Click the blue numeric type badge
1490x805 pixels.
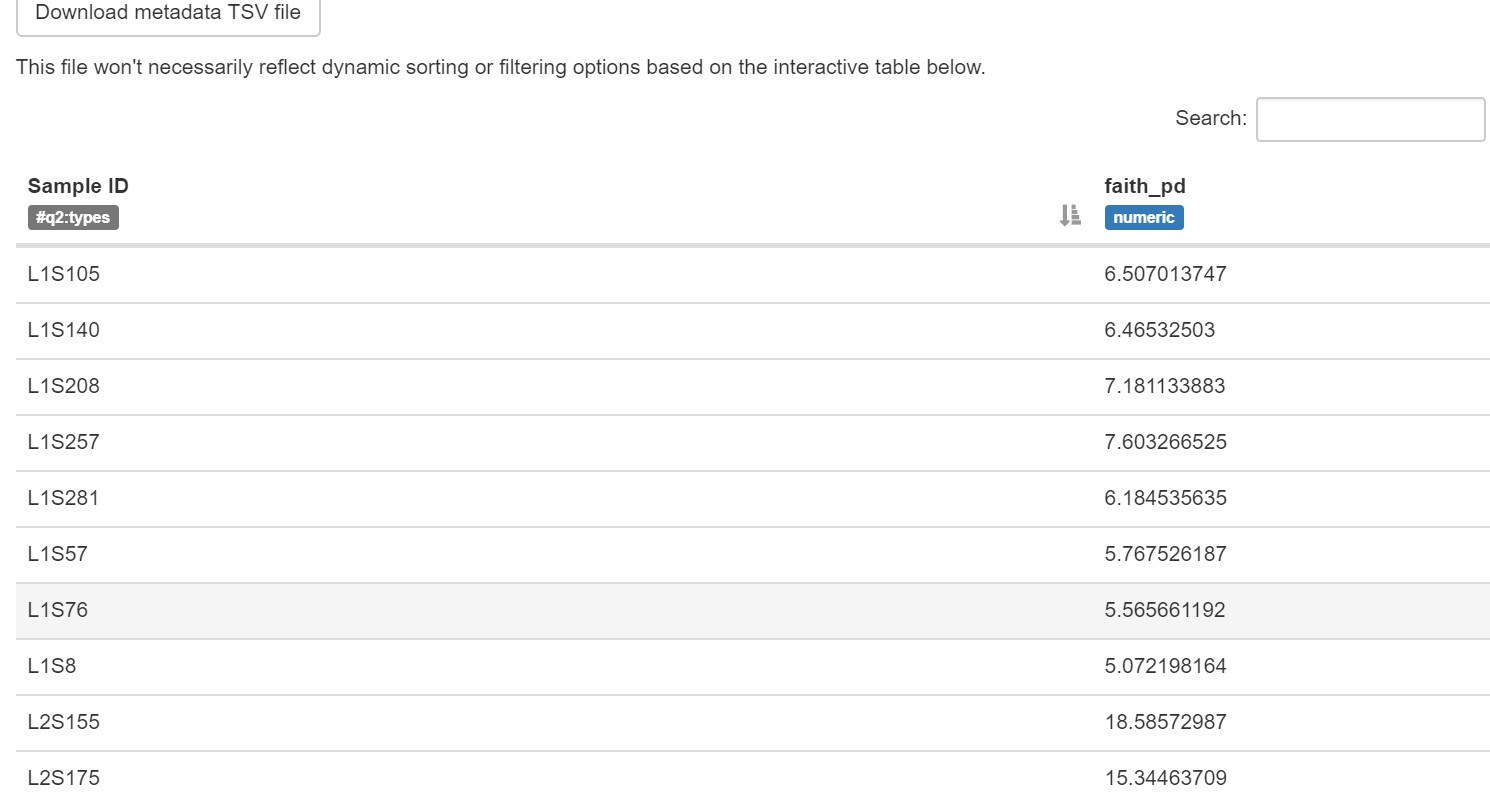pos(1144,217)
